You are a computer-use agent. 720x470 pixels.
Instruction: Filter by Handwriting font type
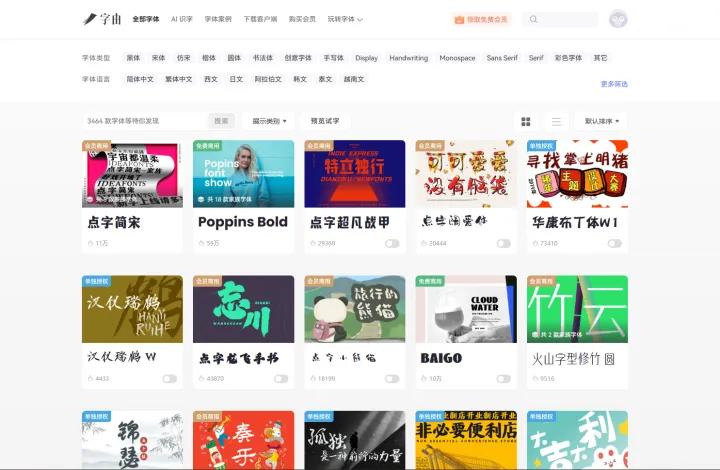pyautogui.click(x=409, y=58)
